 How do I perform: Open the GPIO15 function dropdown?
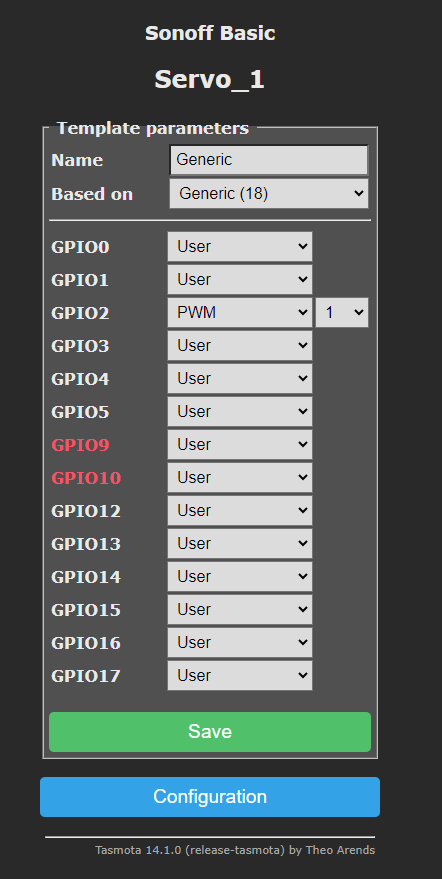pyautogui.click(x=240, y=609)
